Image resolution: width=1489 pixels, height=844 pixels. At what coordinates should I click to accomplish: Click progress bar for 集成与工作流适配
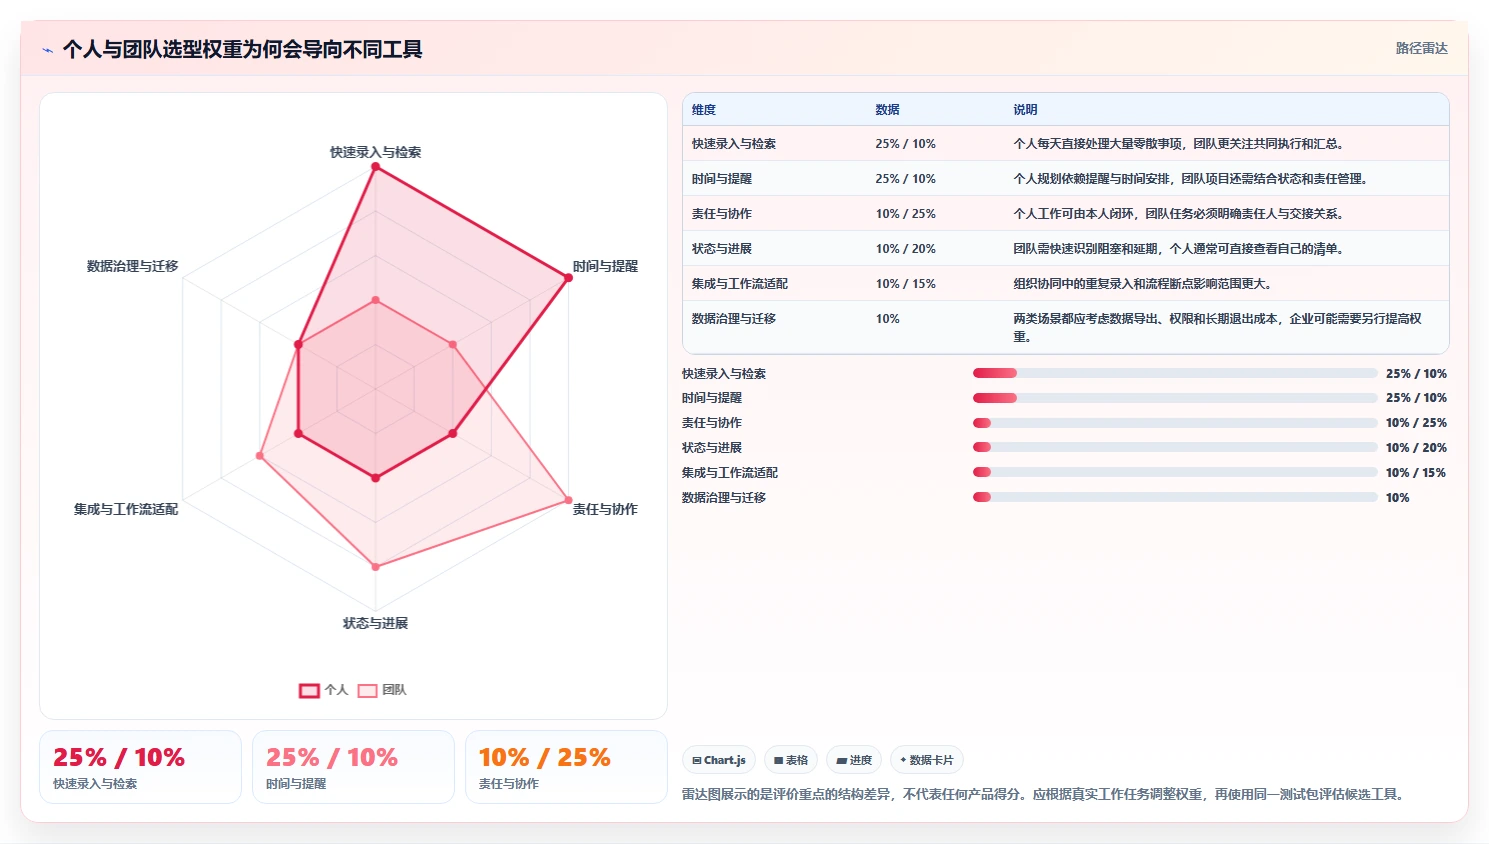tap(1175, 472)
